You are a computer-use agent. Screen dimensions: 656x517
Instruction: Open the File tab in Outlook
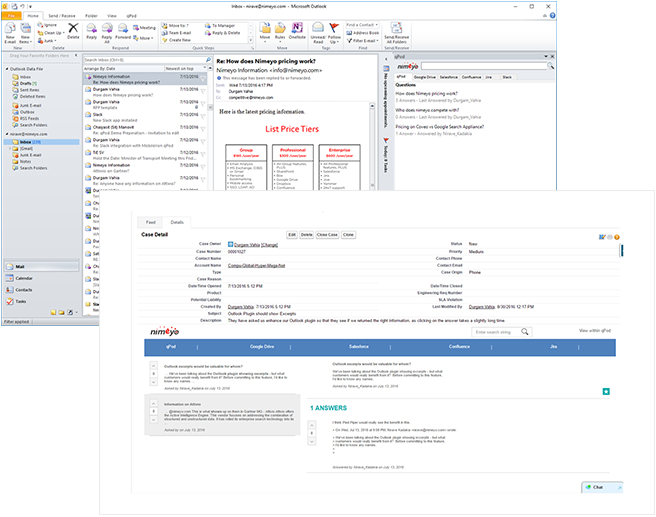tap(12, 15)
